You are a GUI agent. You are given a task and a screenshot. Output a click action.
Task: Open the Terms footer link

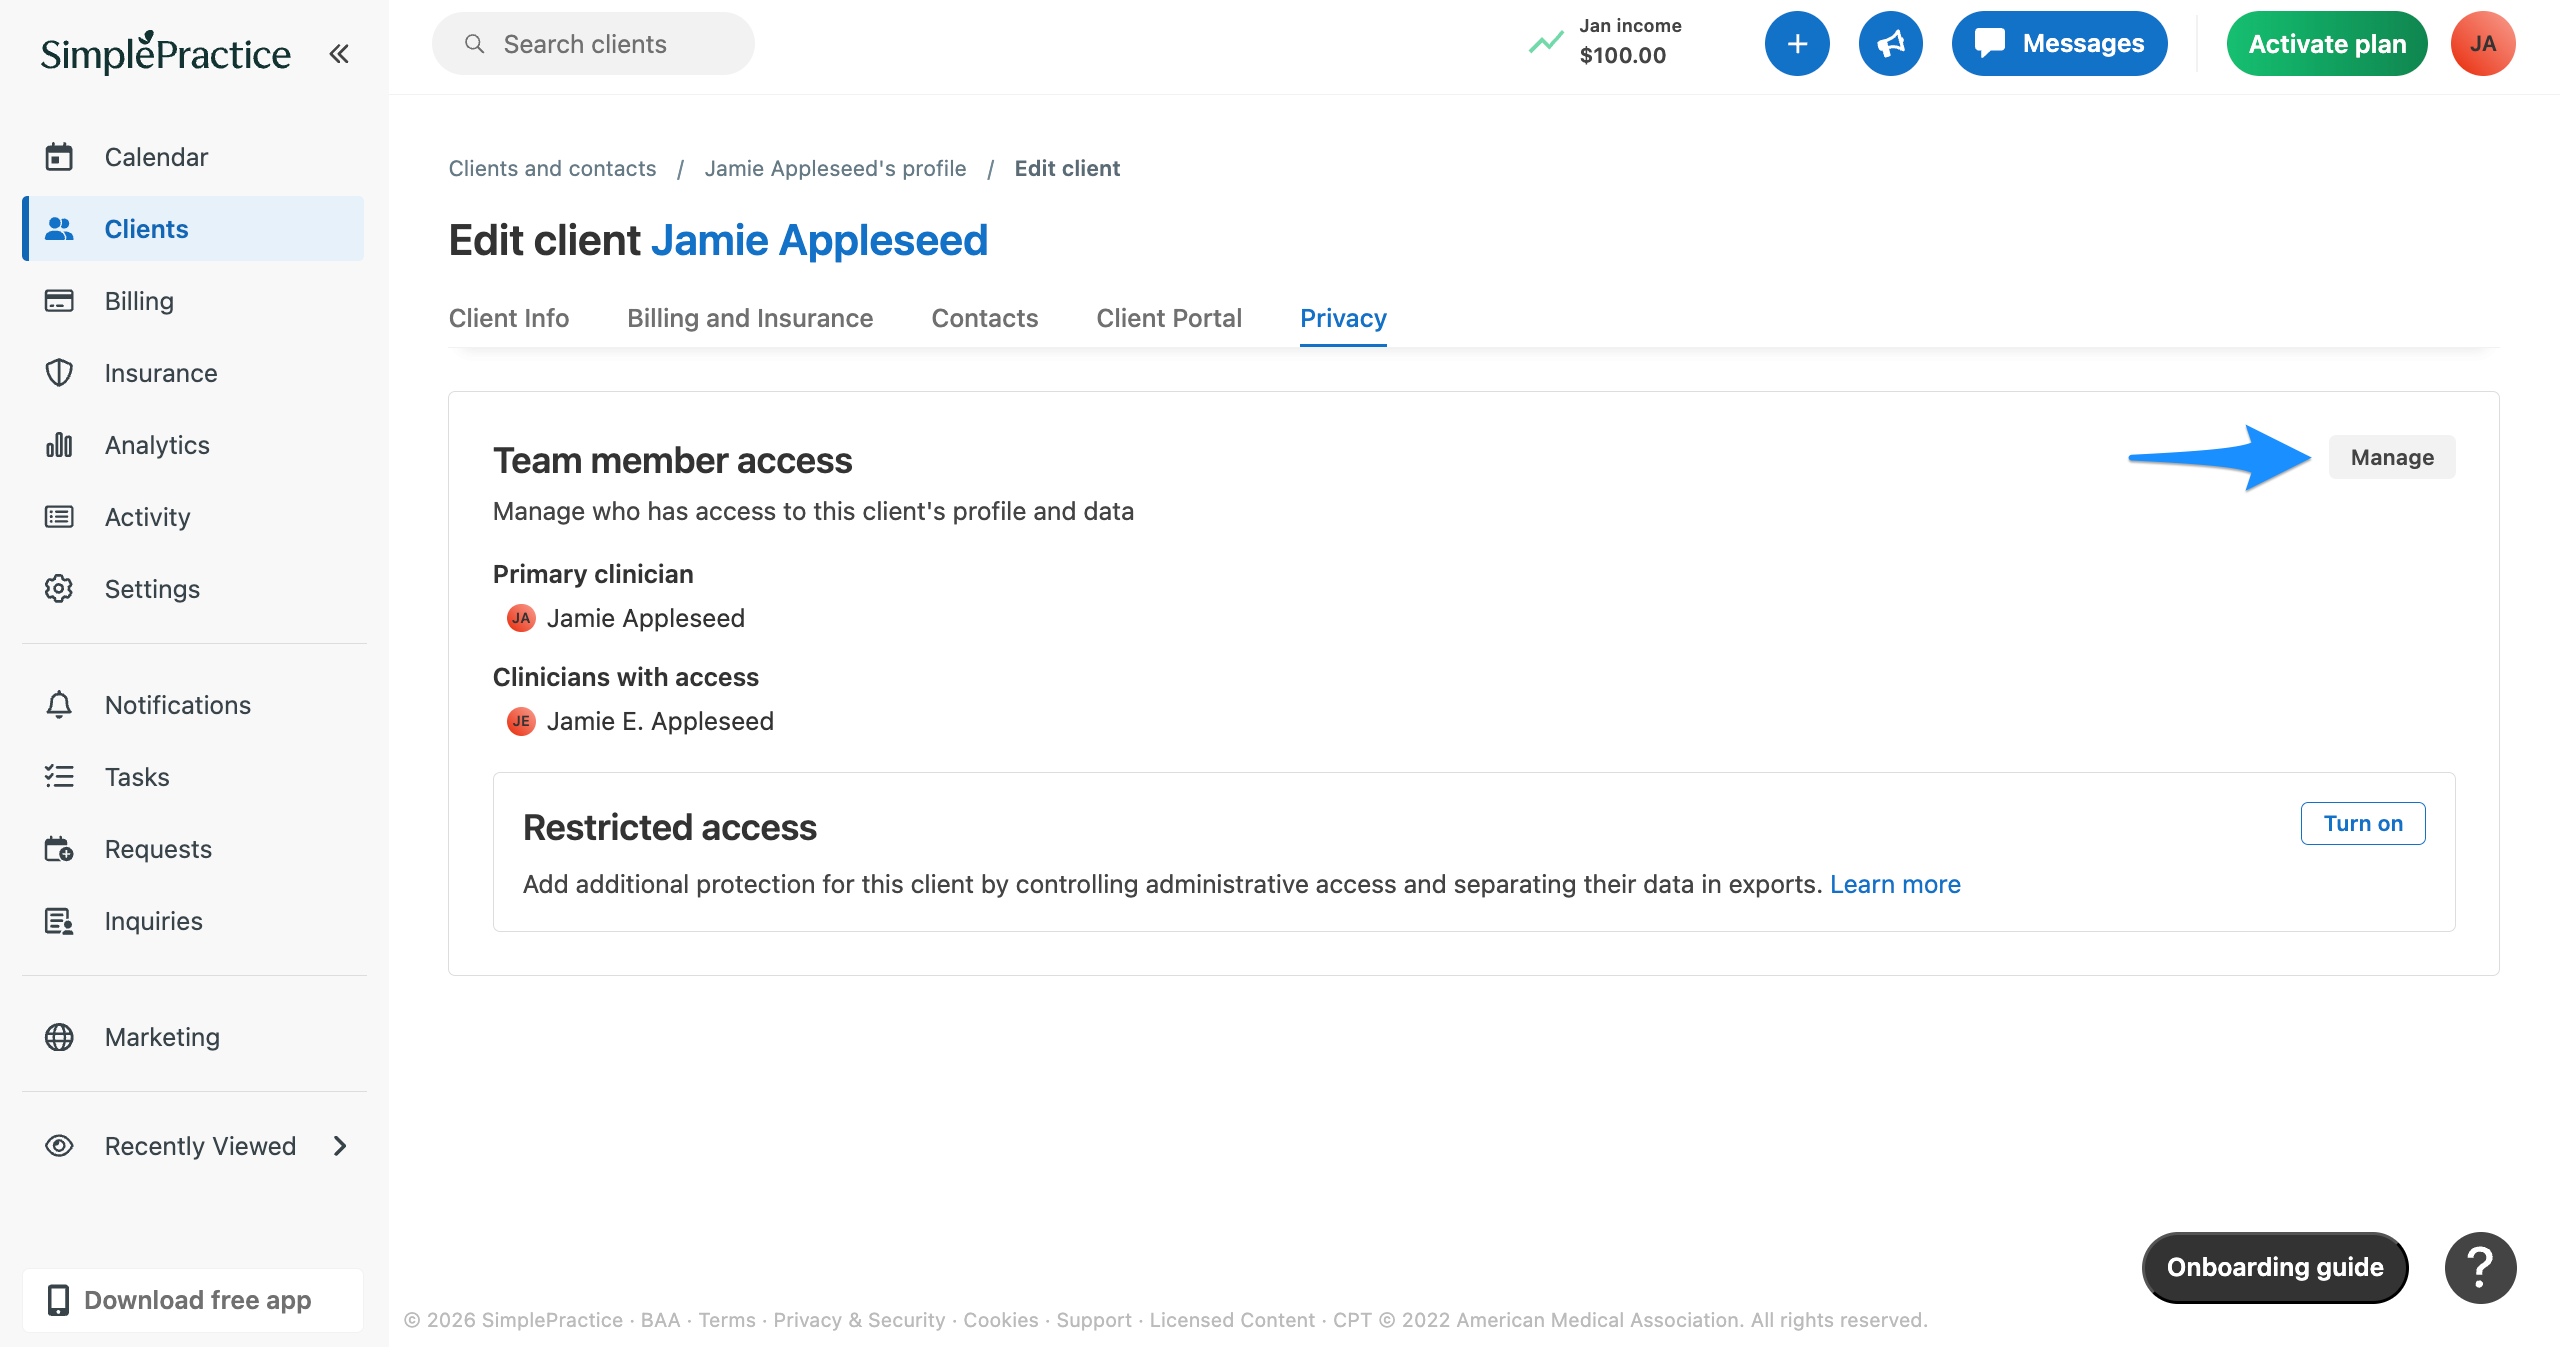[727, 1320]
